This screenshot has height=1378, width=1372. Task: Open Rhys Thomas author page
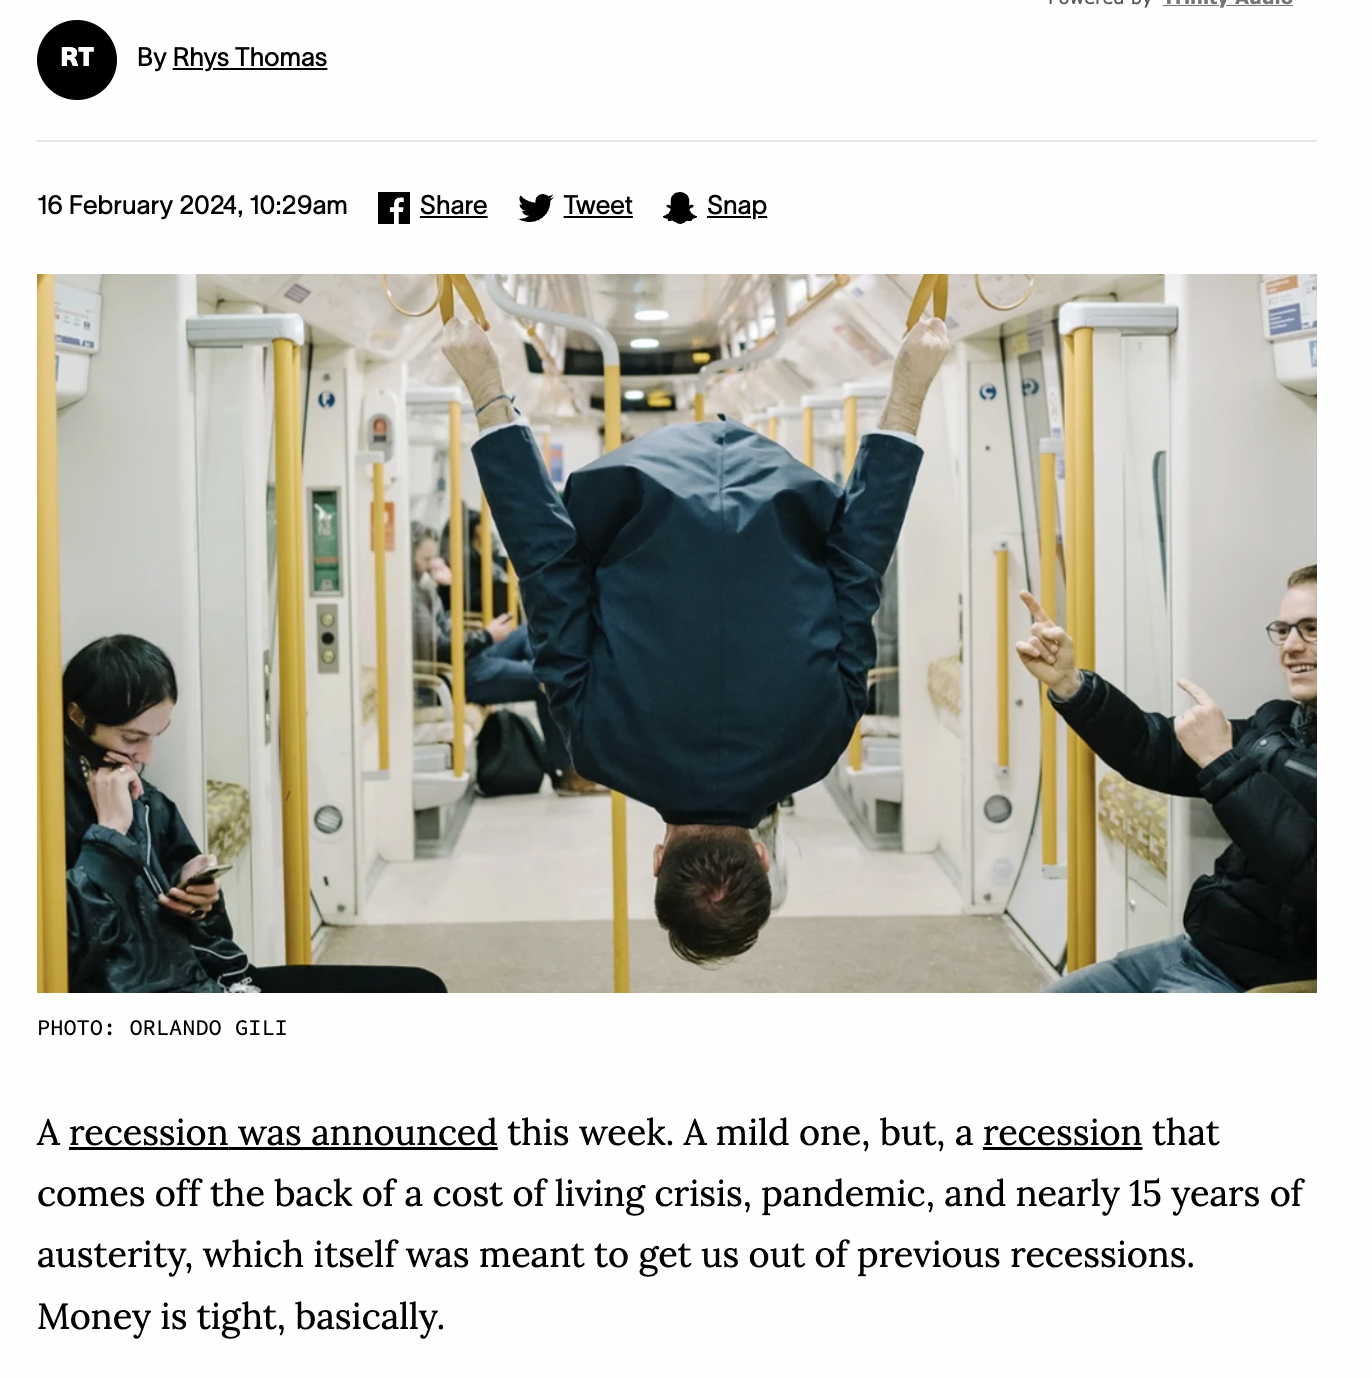coord(250,58)
